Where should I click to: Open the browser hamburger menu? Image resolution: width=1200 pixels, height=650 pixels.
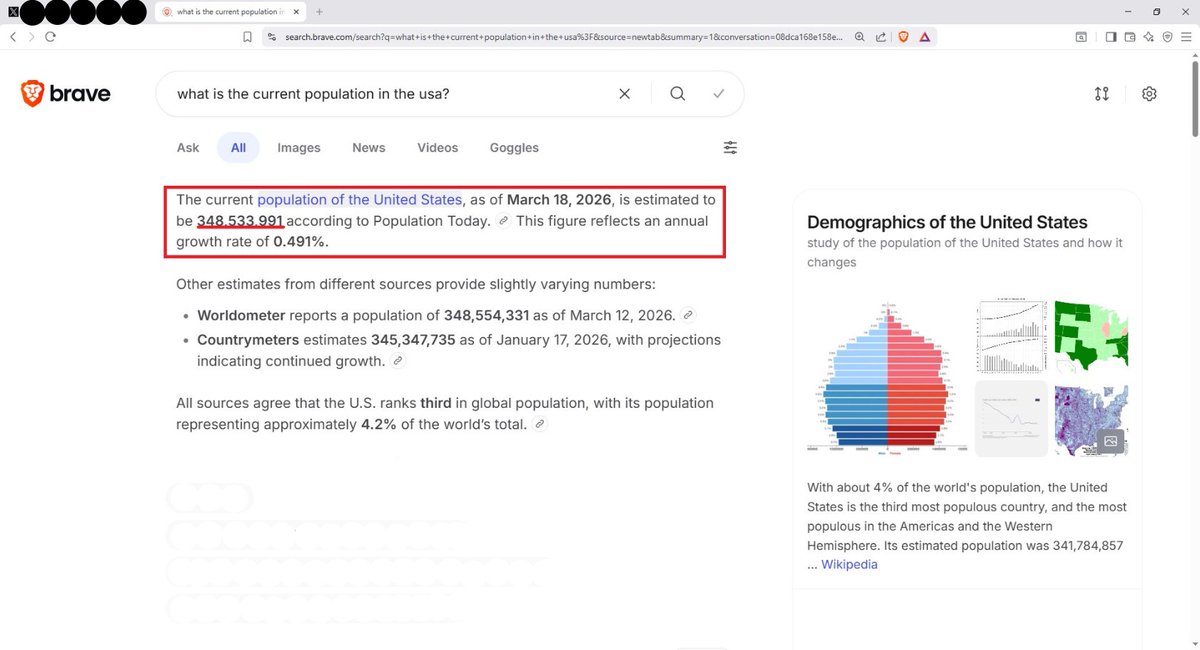(x=1188, y=36)
